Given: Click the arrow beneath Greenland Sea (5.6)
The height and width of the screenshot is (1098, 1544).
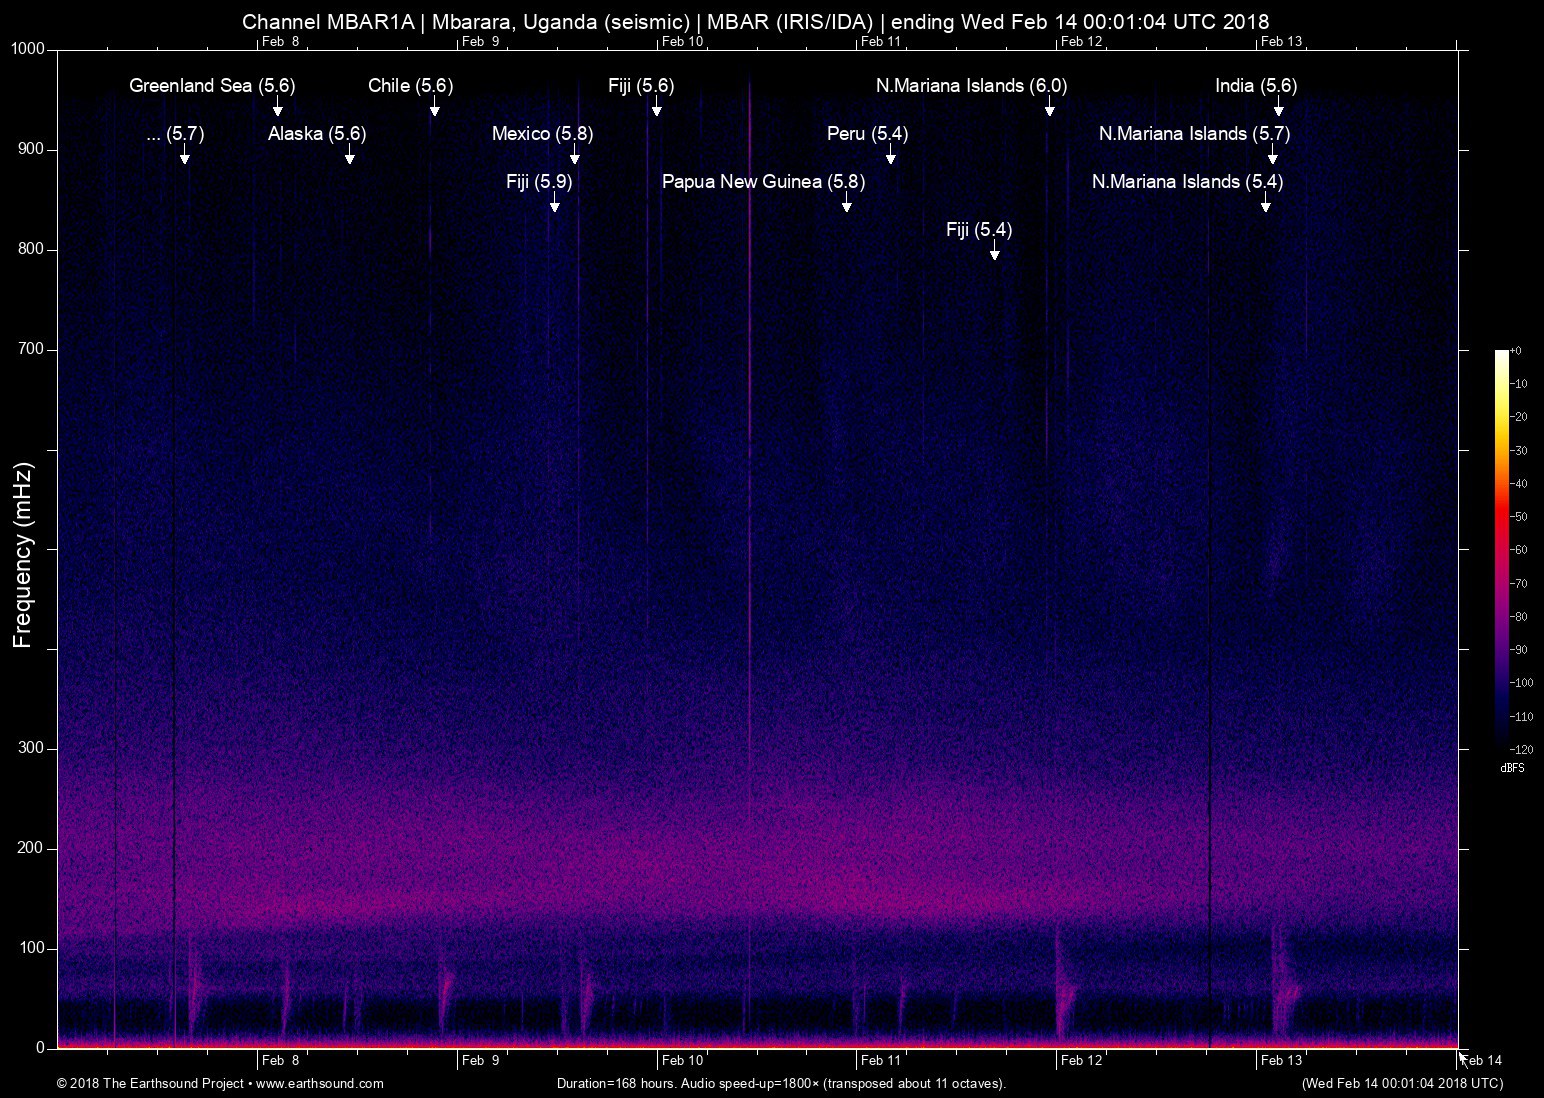Looking at the screenshot, I should pyautogui.click(x=278, y=107).
